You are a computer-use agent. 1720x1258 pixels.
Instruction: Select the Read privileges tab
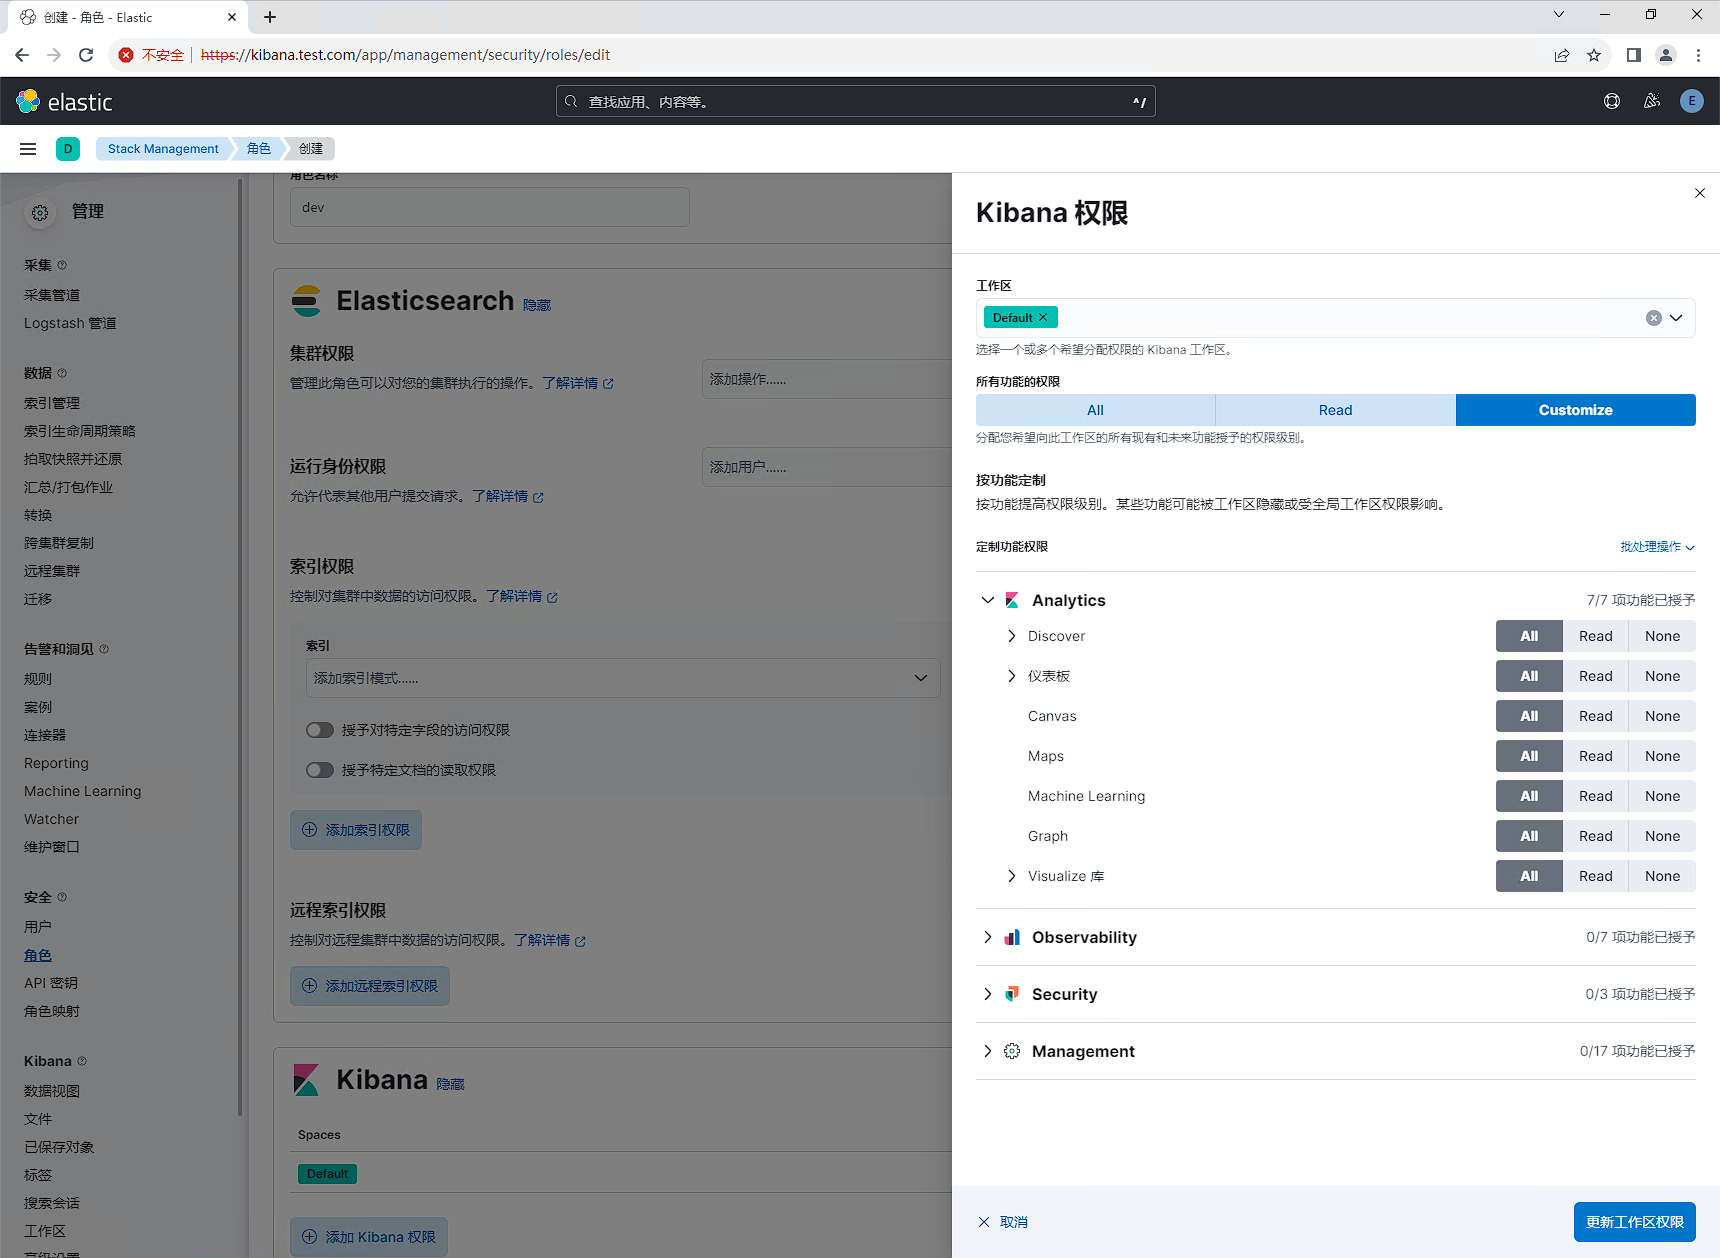(1336, 410)
